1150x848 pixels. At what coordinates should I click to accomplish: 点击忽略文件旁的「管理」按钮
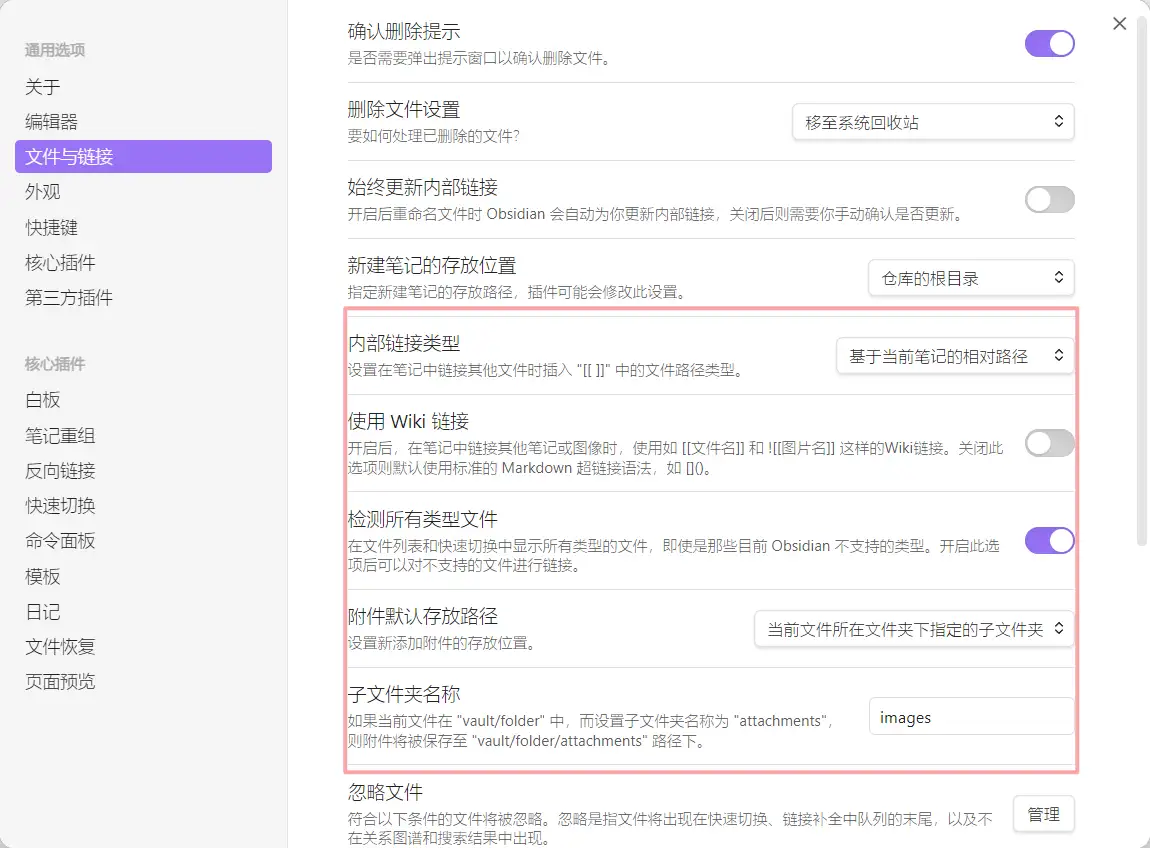[1043, 814]
